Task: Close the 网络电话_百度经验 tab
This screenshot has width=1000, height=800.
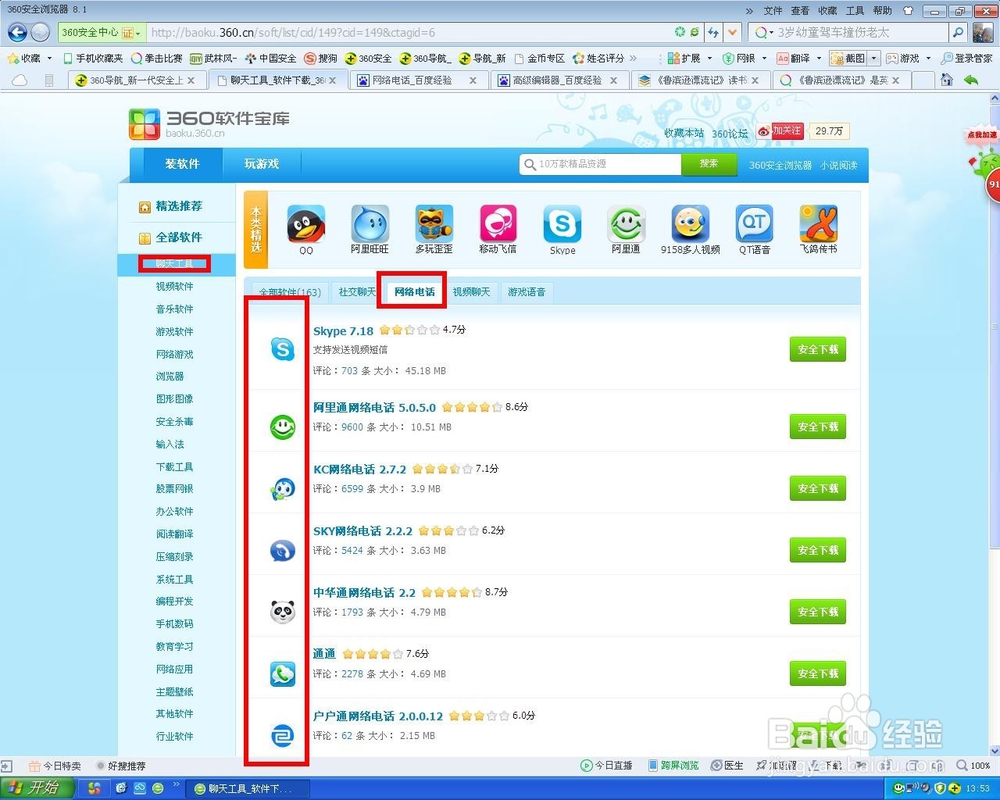Action: [473, 80]
